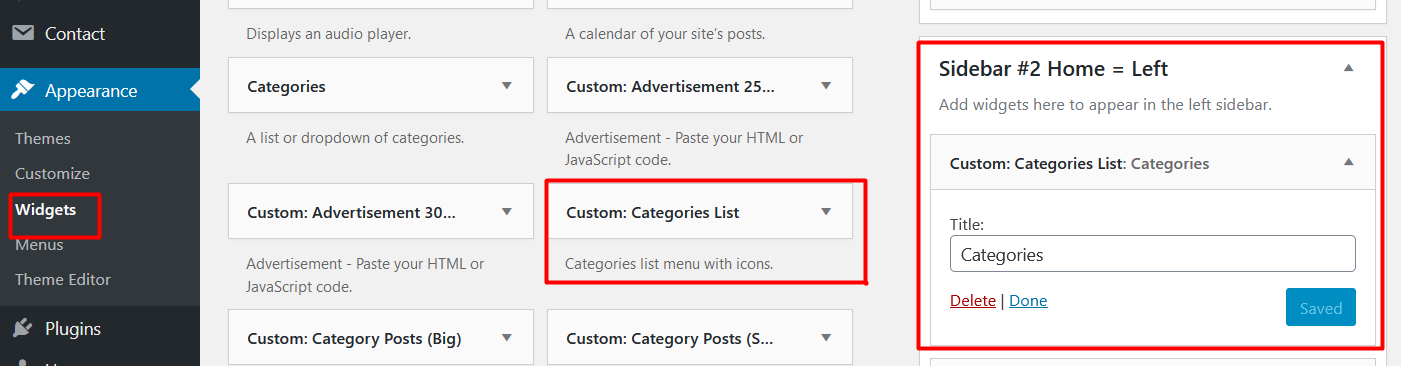Expand Custom: Category Posts (S... arrow
This screenshot has height=366, width=1401.
(826, 338)
